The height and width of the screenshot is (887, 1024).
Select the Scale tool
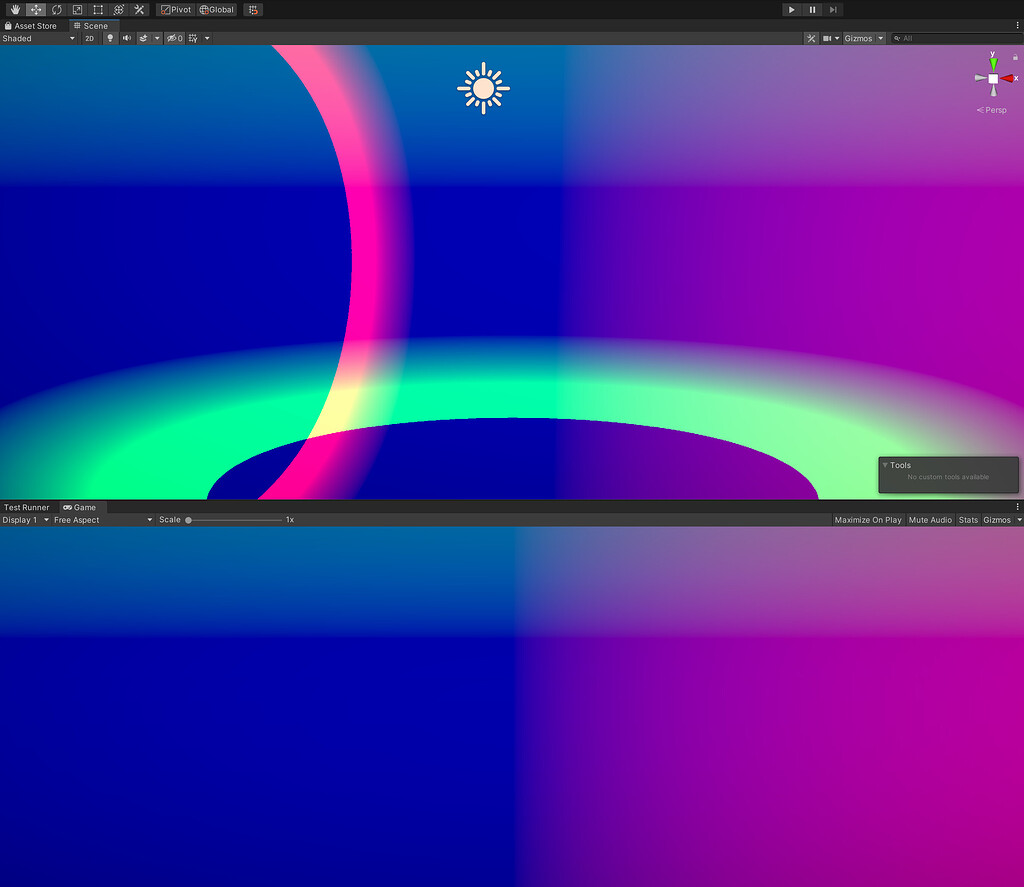tap(77, 9)
